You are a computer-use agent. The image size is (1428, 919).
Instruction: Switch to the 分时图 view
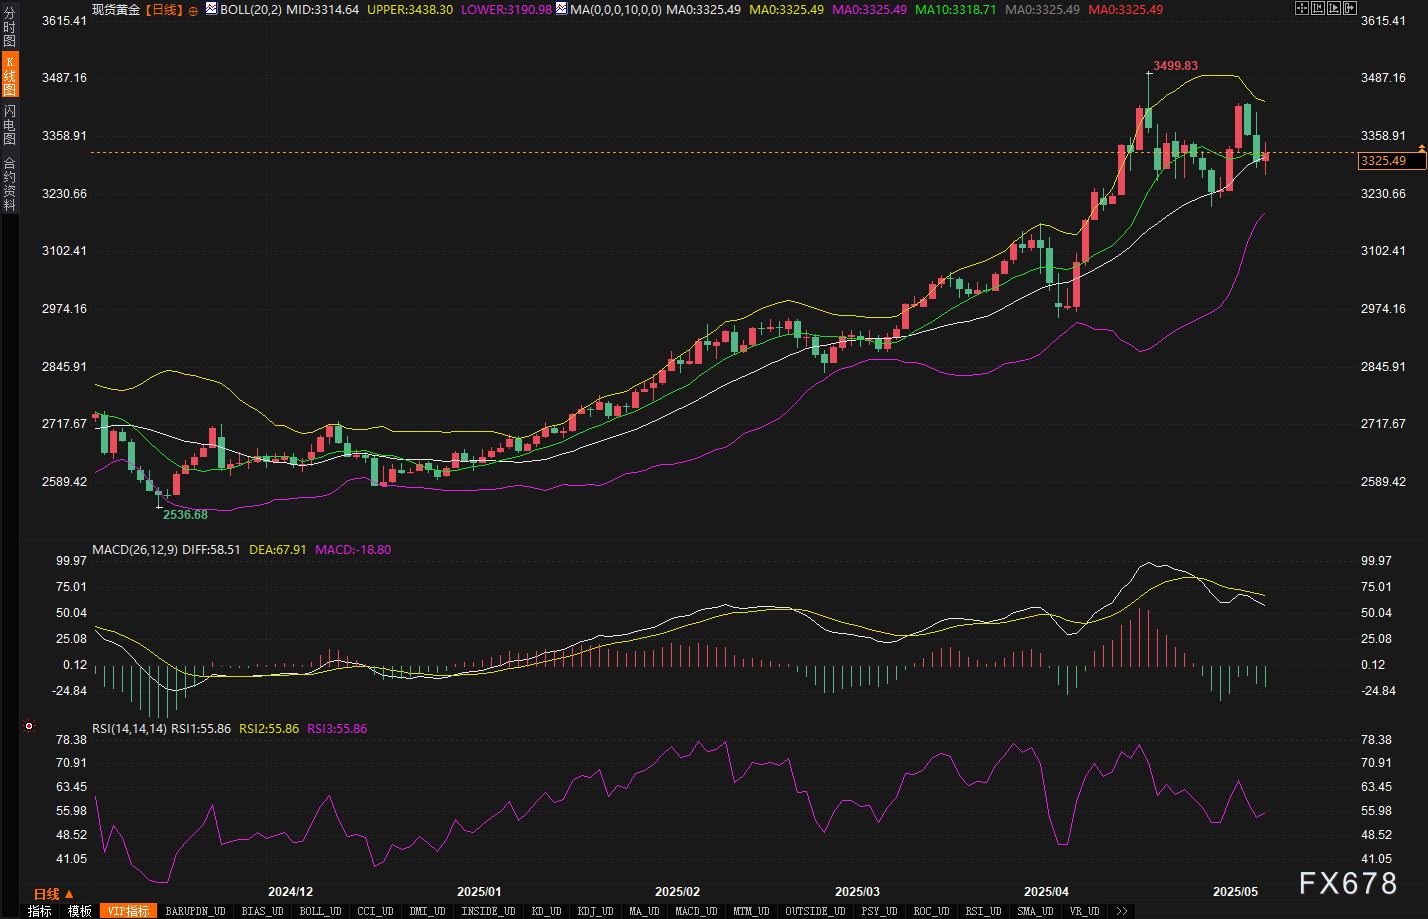pyautogui.click(x=9, y=27)
